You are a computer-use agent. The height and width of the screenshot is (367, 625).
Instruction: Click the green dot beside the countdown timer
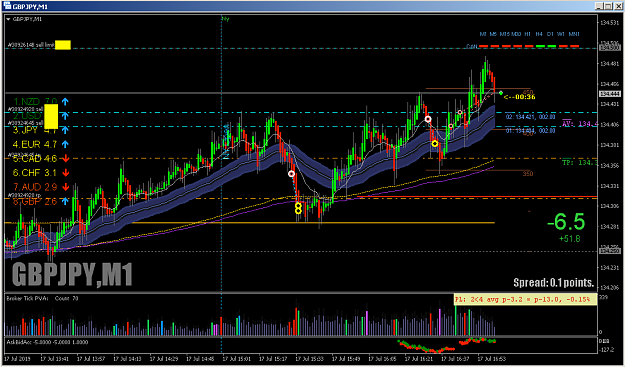coord(501,93)
